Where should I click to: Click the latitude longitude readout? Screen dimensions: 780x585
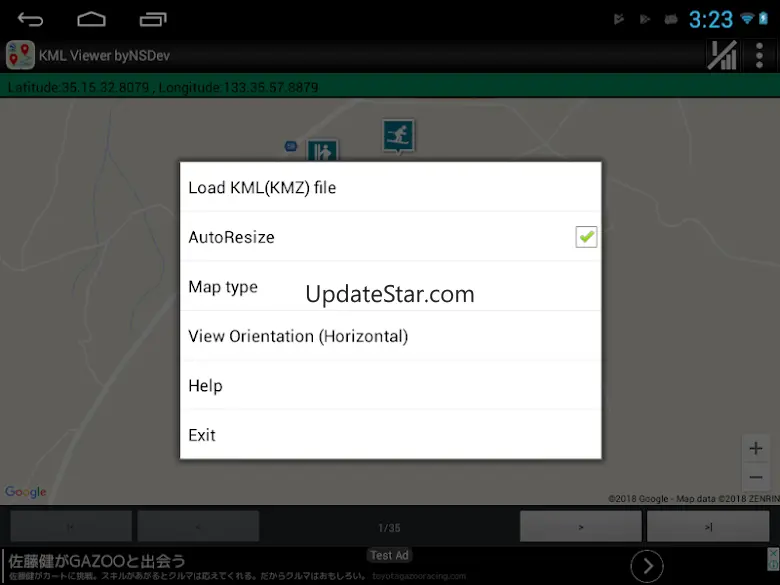click(x=163, y=88)
